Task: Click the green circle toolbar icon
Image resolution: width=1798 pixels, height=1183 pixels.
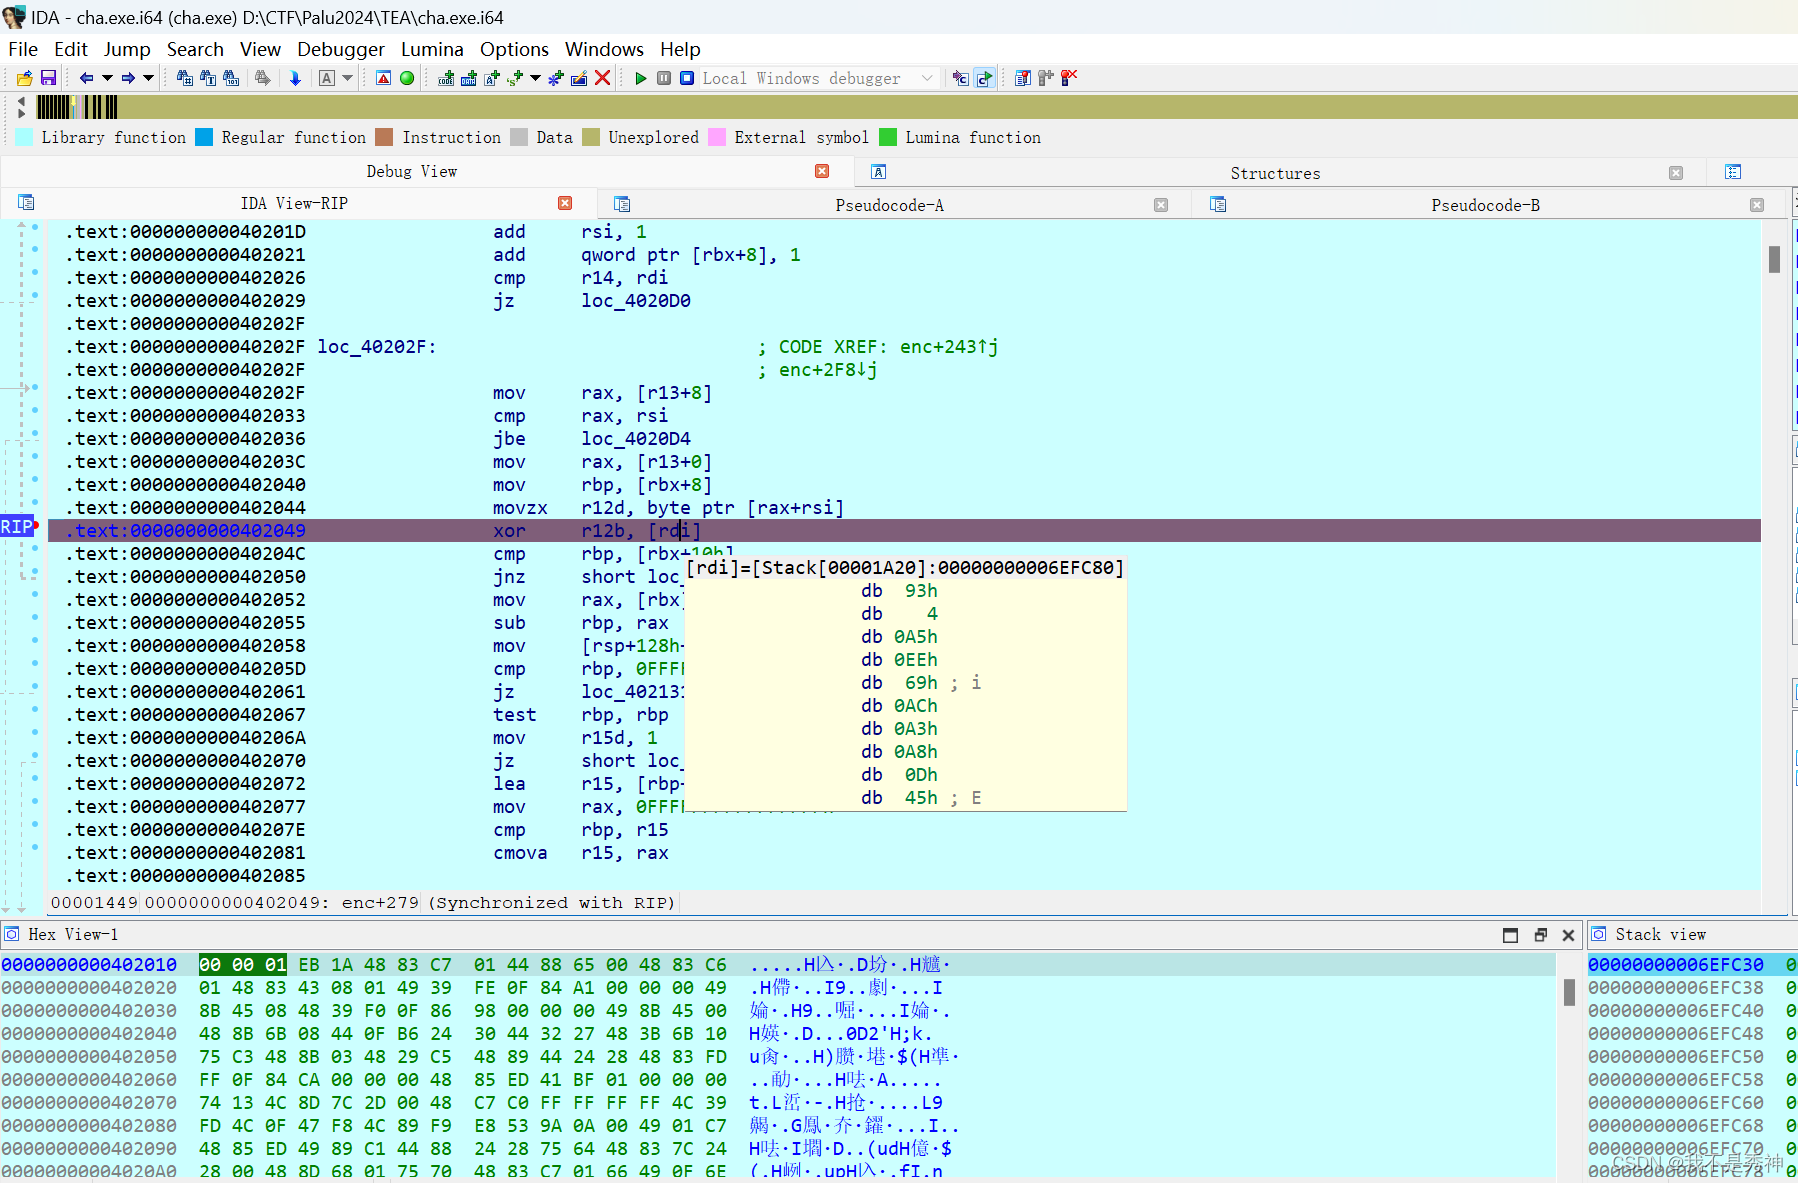Action: point(407,78)
